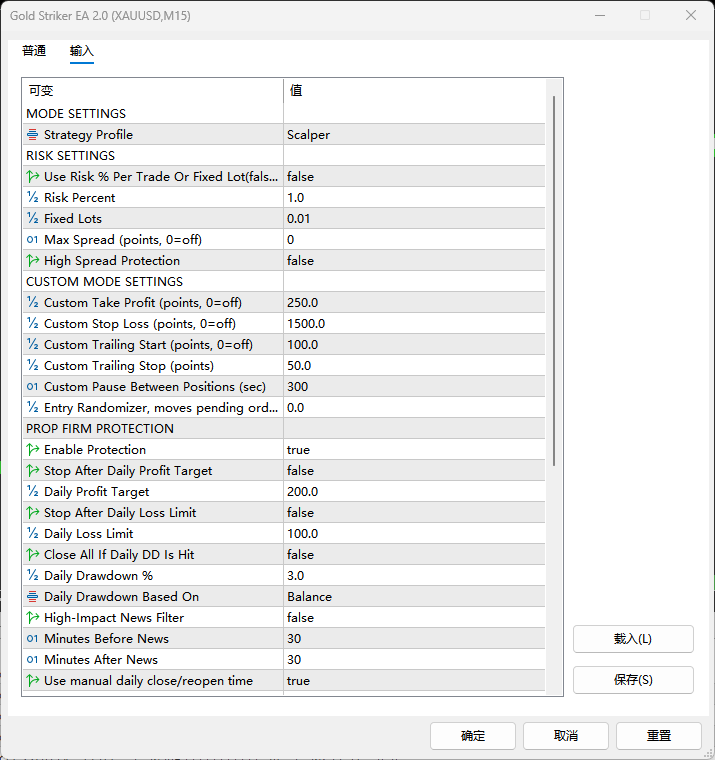Toggle Use manual daily close/reopen time value
This screenshot has height=760, width=715.
[414, 681]
